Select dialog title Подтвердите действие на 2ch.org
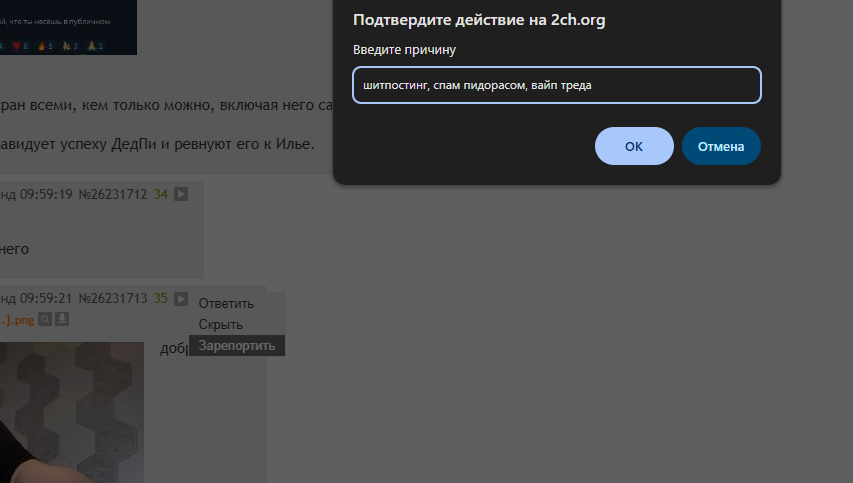 (479, 20)
